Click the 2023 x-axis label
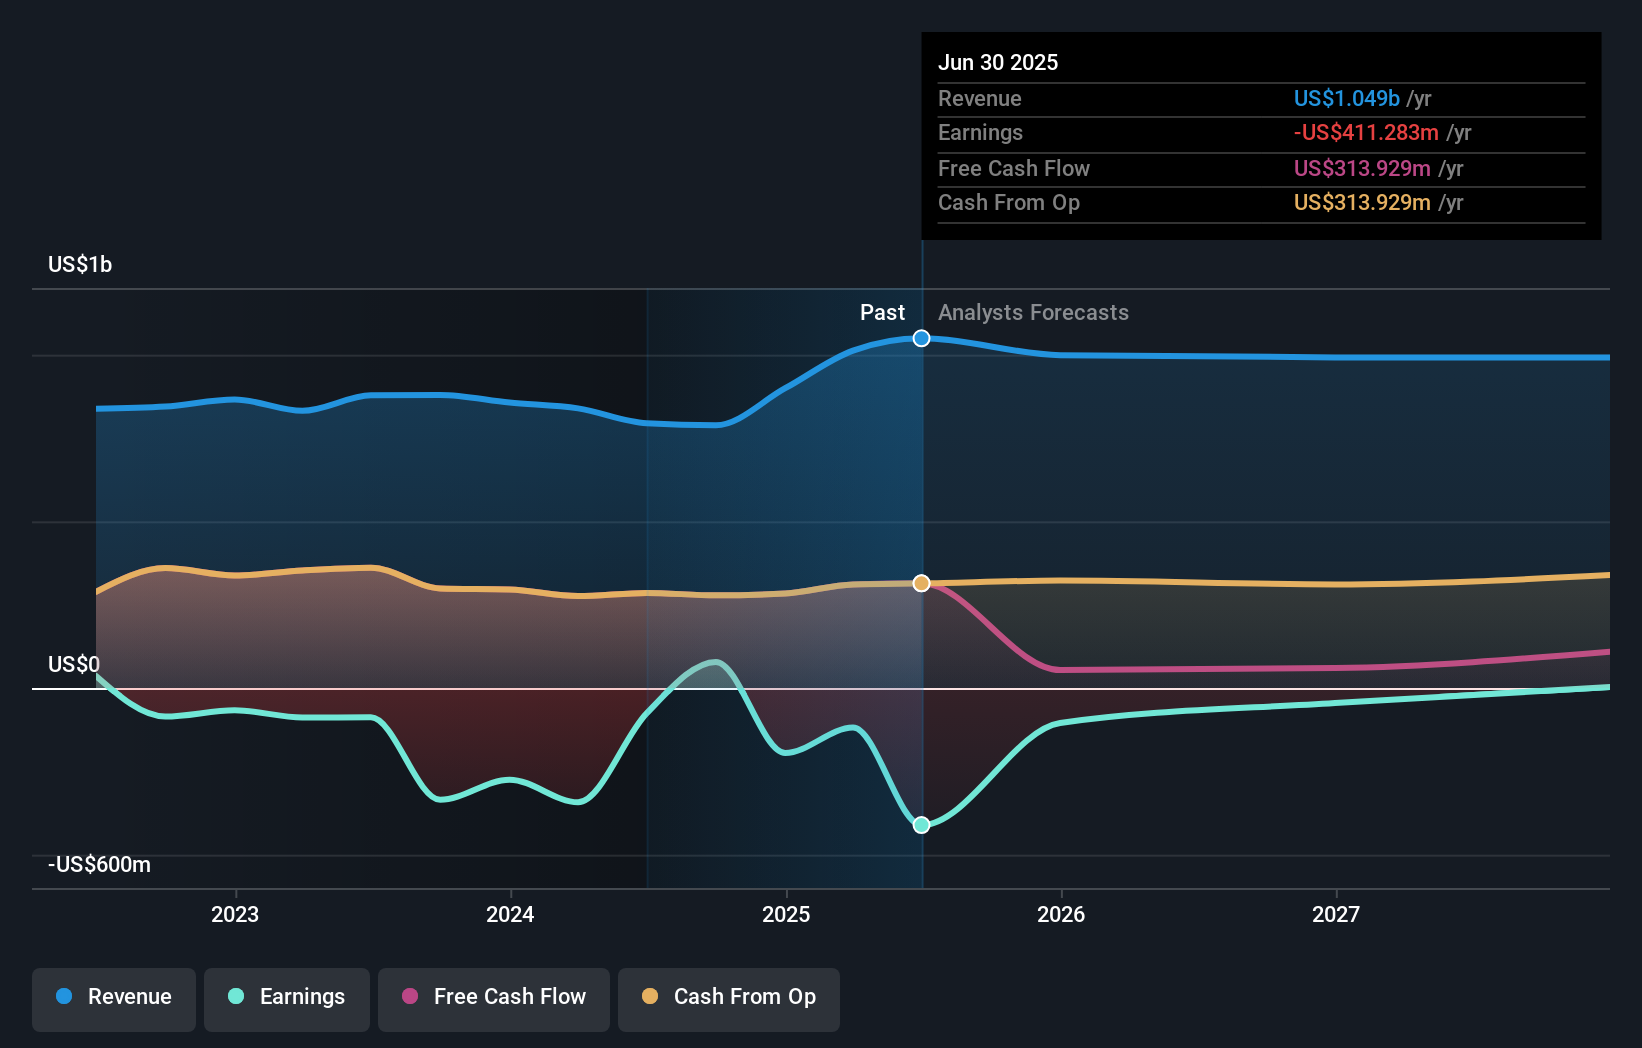The height and width of the screenshot is (1048, 1642). pyautogui.click(x=235, y=914)
